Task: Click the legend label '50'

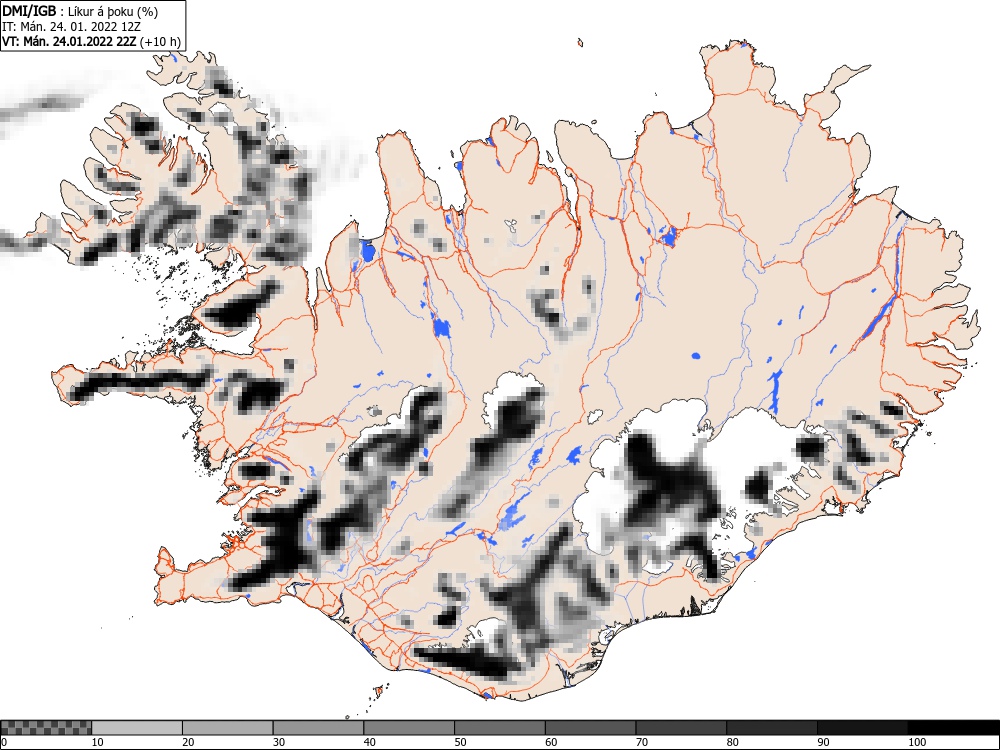Action: 460,742
